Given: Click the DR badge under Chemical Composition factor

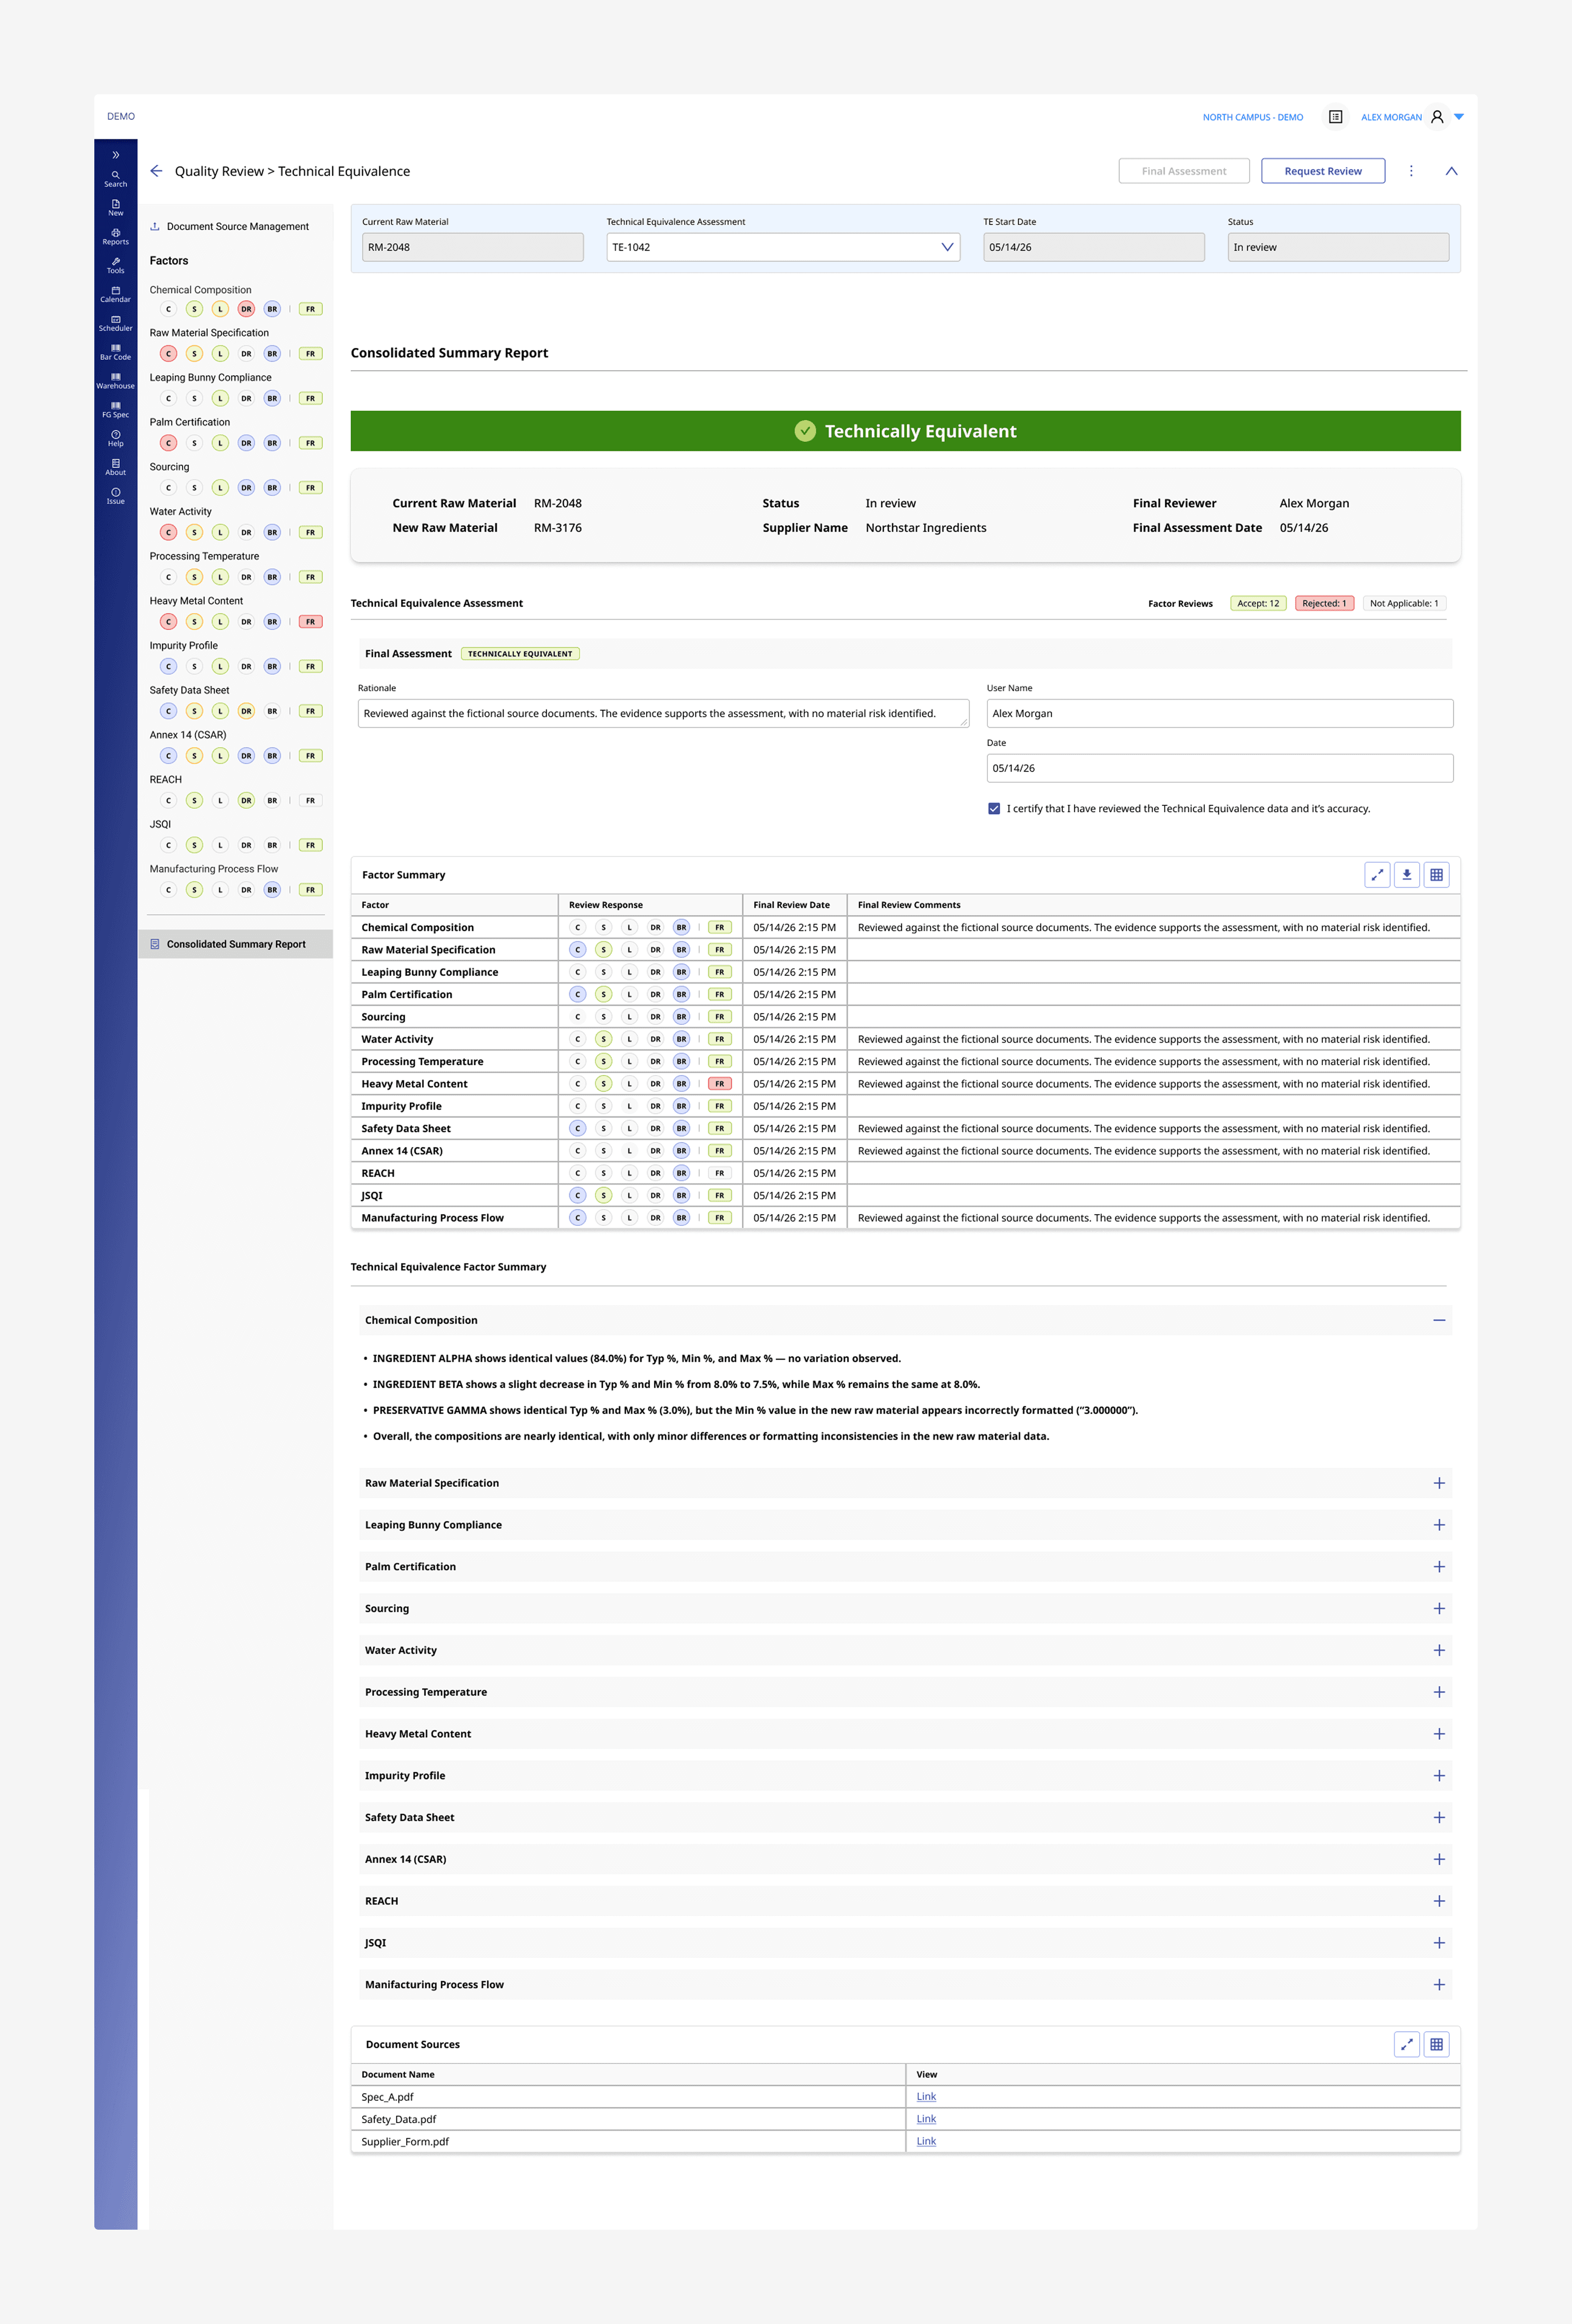Looking at the screenshot, I should tap(246, 309).
